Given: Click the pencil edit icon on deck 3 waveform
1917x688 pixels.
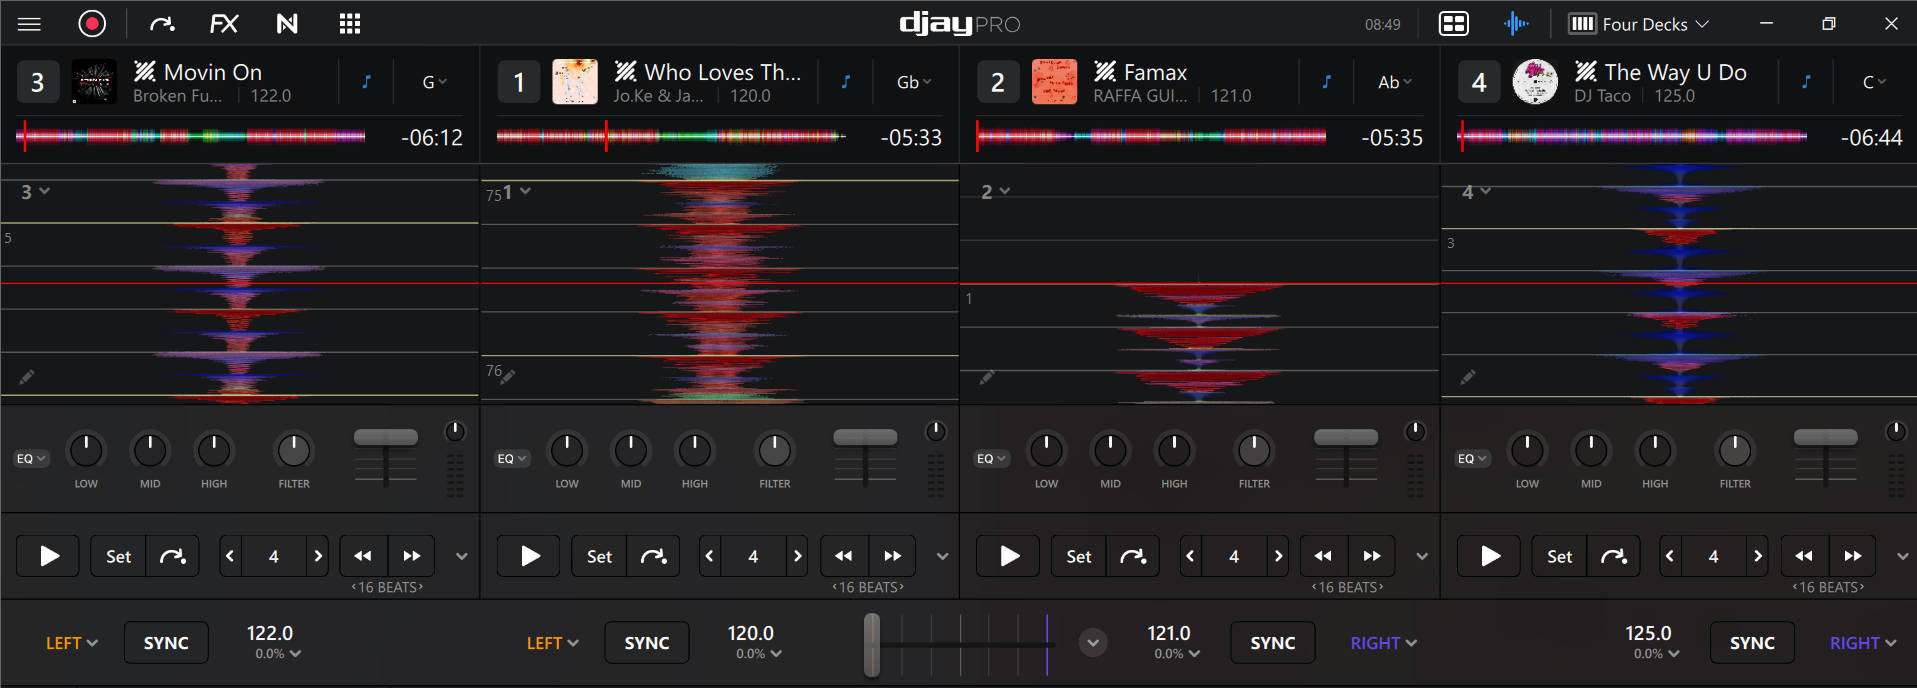Looking at the screenshot, I should point(27,377).
